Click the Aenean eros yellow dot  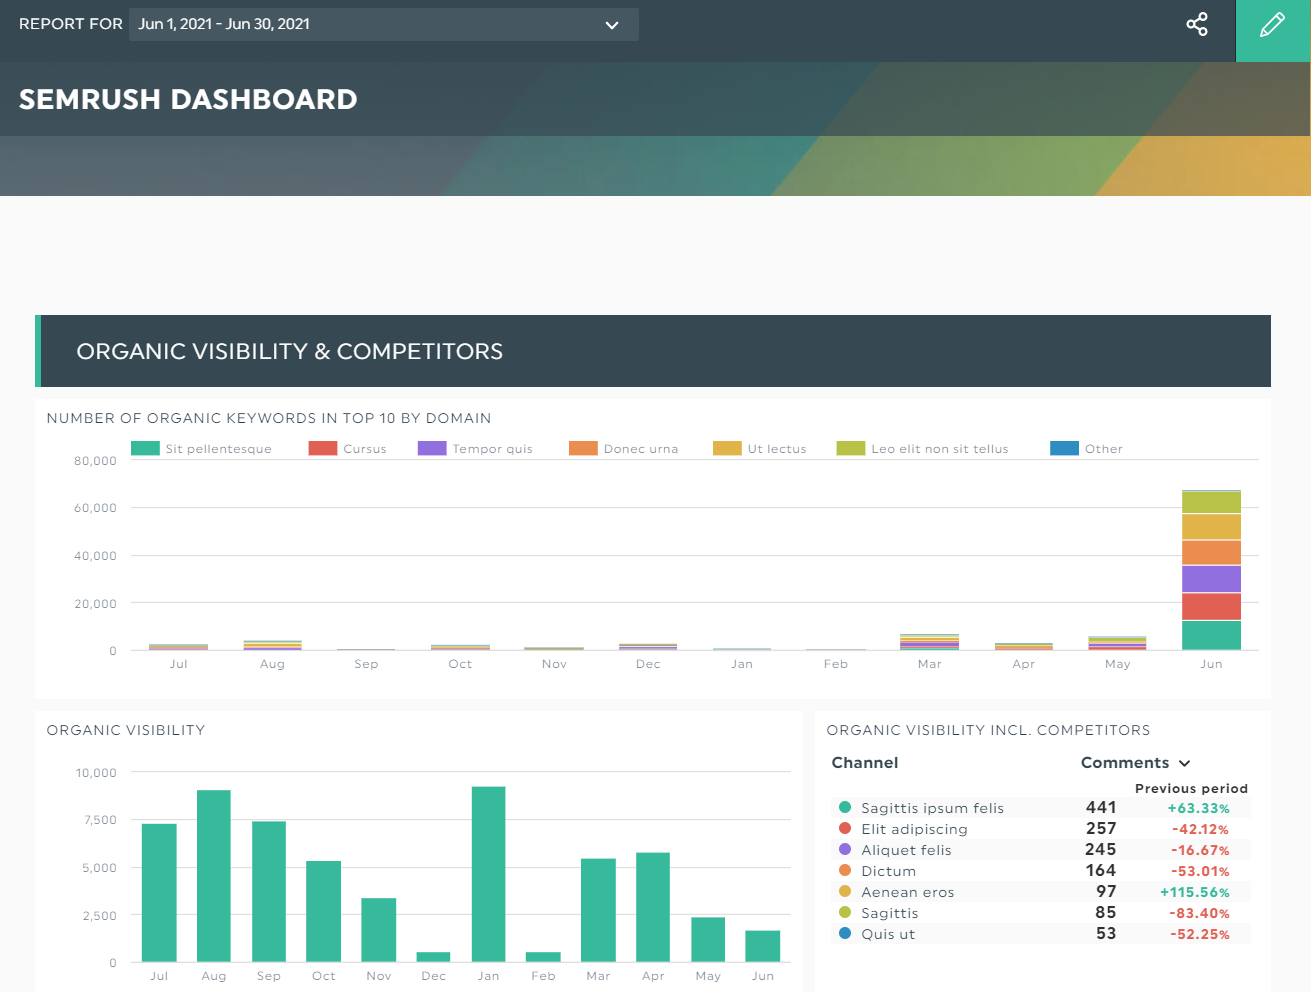[845, 891]
